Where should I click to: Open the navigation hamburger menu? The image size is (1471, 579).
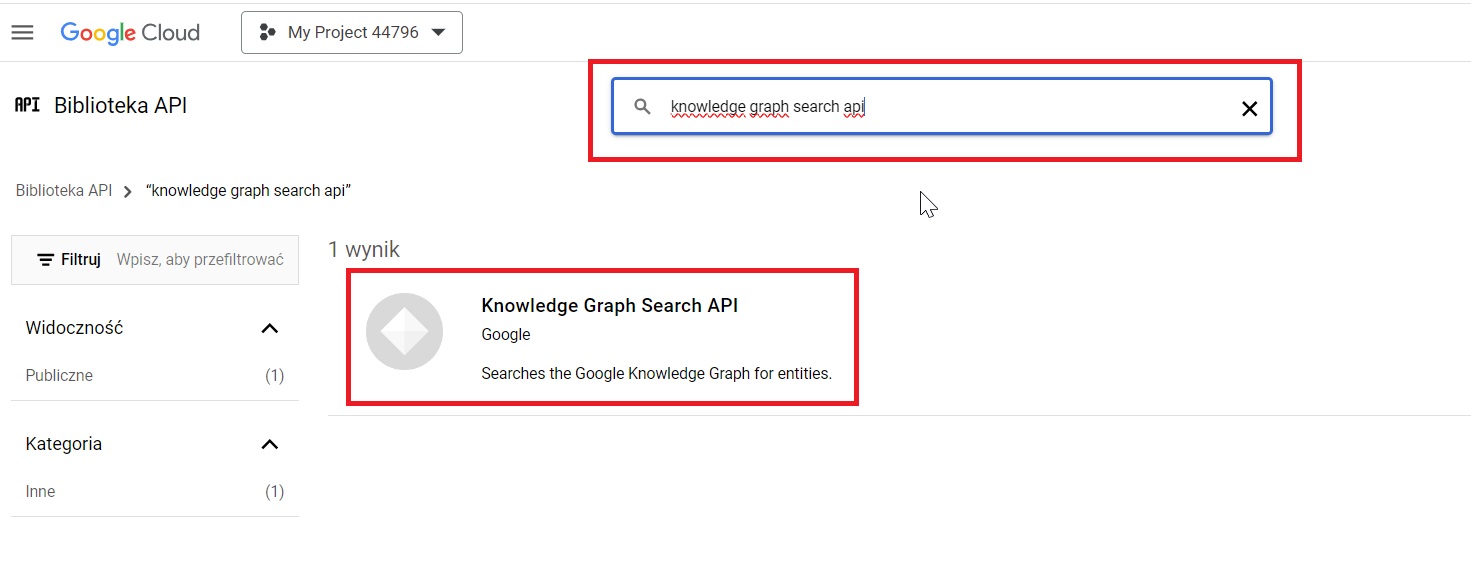pos(22,31)
